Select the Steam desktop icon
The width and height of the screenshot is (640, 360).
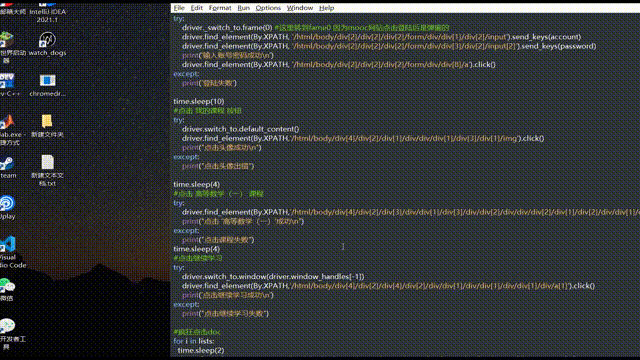(7, 167)
